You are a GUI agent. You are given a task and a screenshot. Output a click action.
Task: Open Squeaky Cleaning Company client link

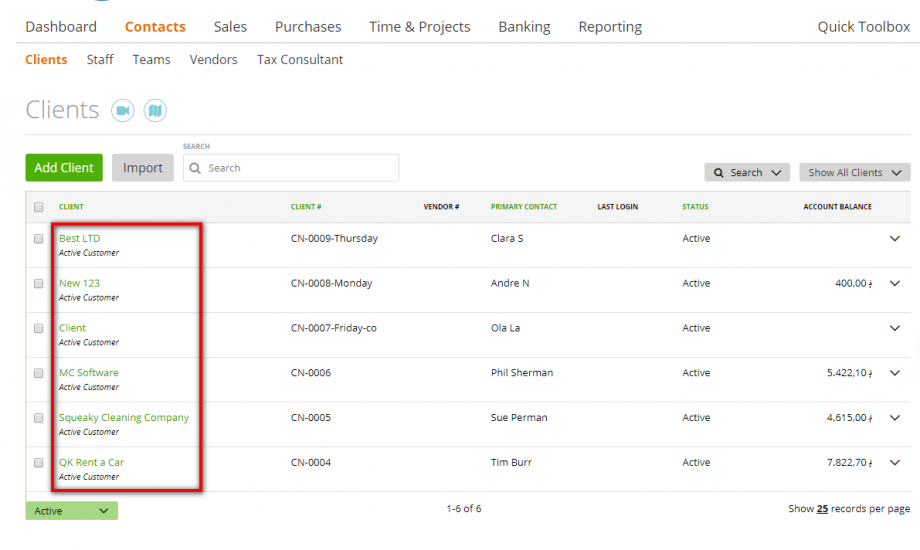(x=124, y=417)
